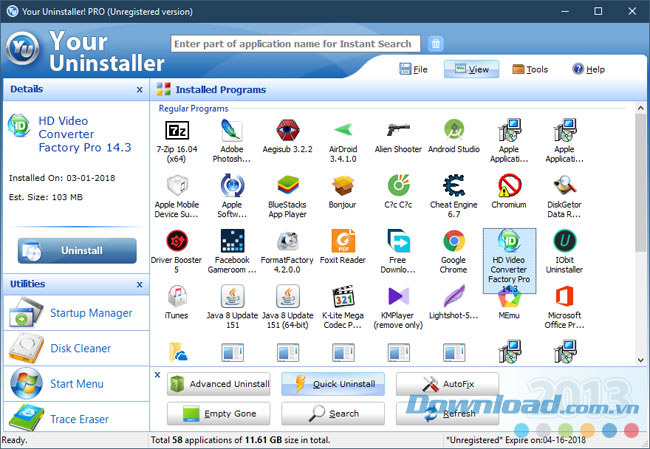Select the K-Lite Mega Codec Pack icon
The height and width of the screenshot is (449, 650).
tap(343, 296)
